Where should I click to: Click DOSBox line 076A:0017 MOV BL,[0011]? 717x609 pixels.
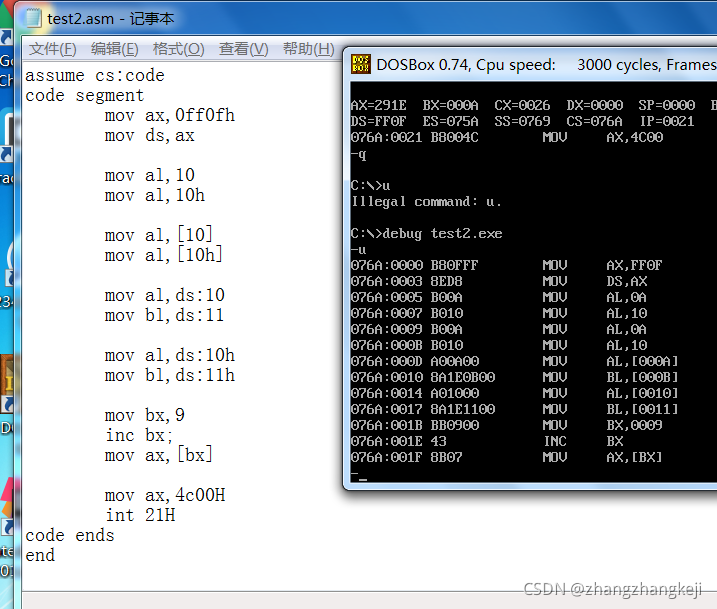[x=514, y=409]
